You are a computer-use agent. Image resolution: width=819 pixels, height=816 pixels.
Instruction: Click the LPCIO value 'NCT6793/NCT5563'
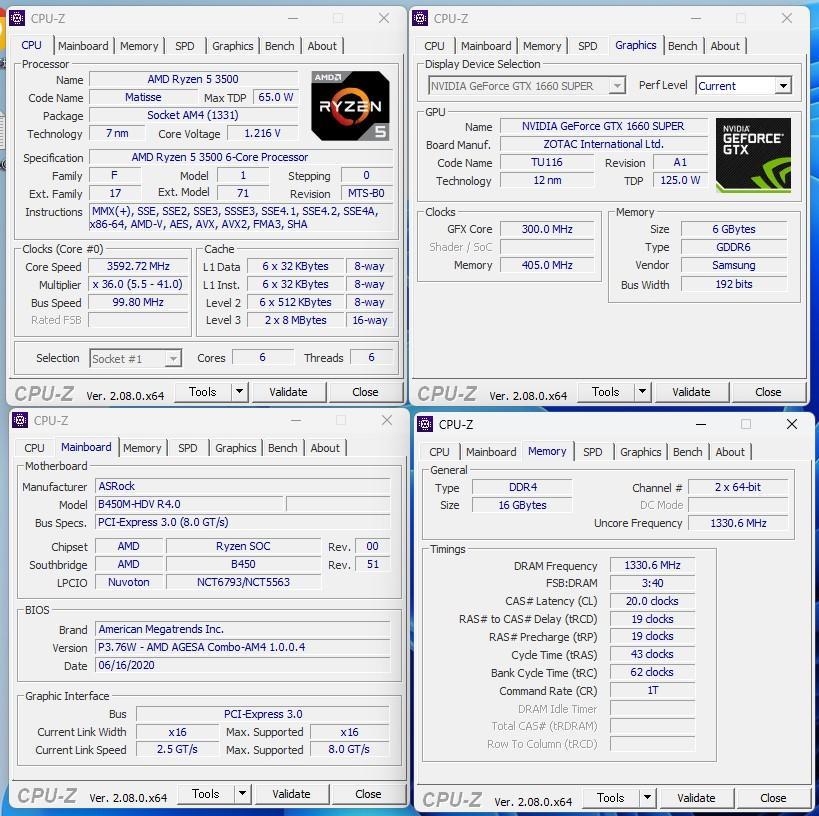pyautogui.click(x=243, y=582)
